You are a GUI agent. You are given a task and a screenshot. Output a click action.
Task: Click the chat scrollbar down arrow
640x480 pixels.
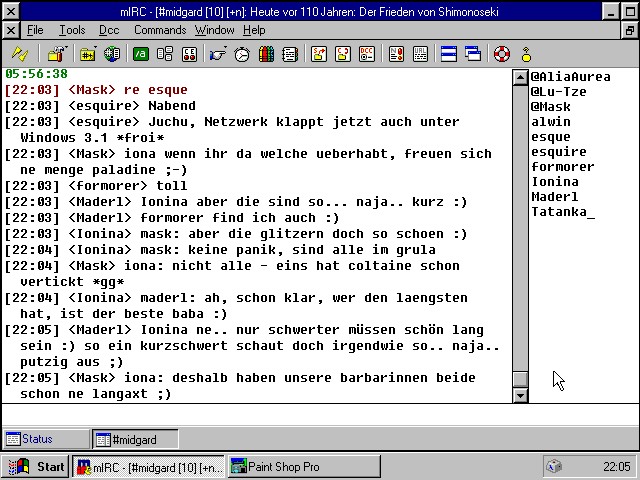(520, 395)
